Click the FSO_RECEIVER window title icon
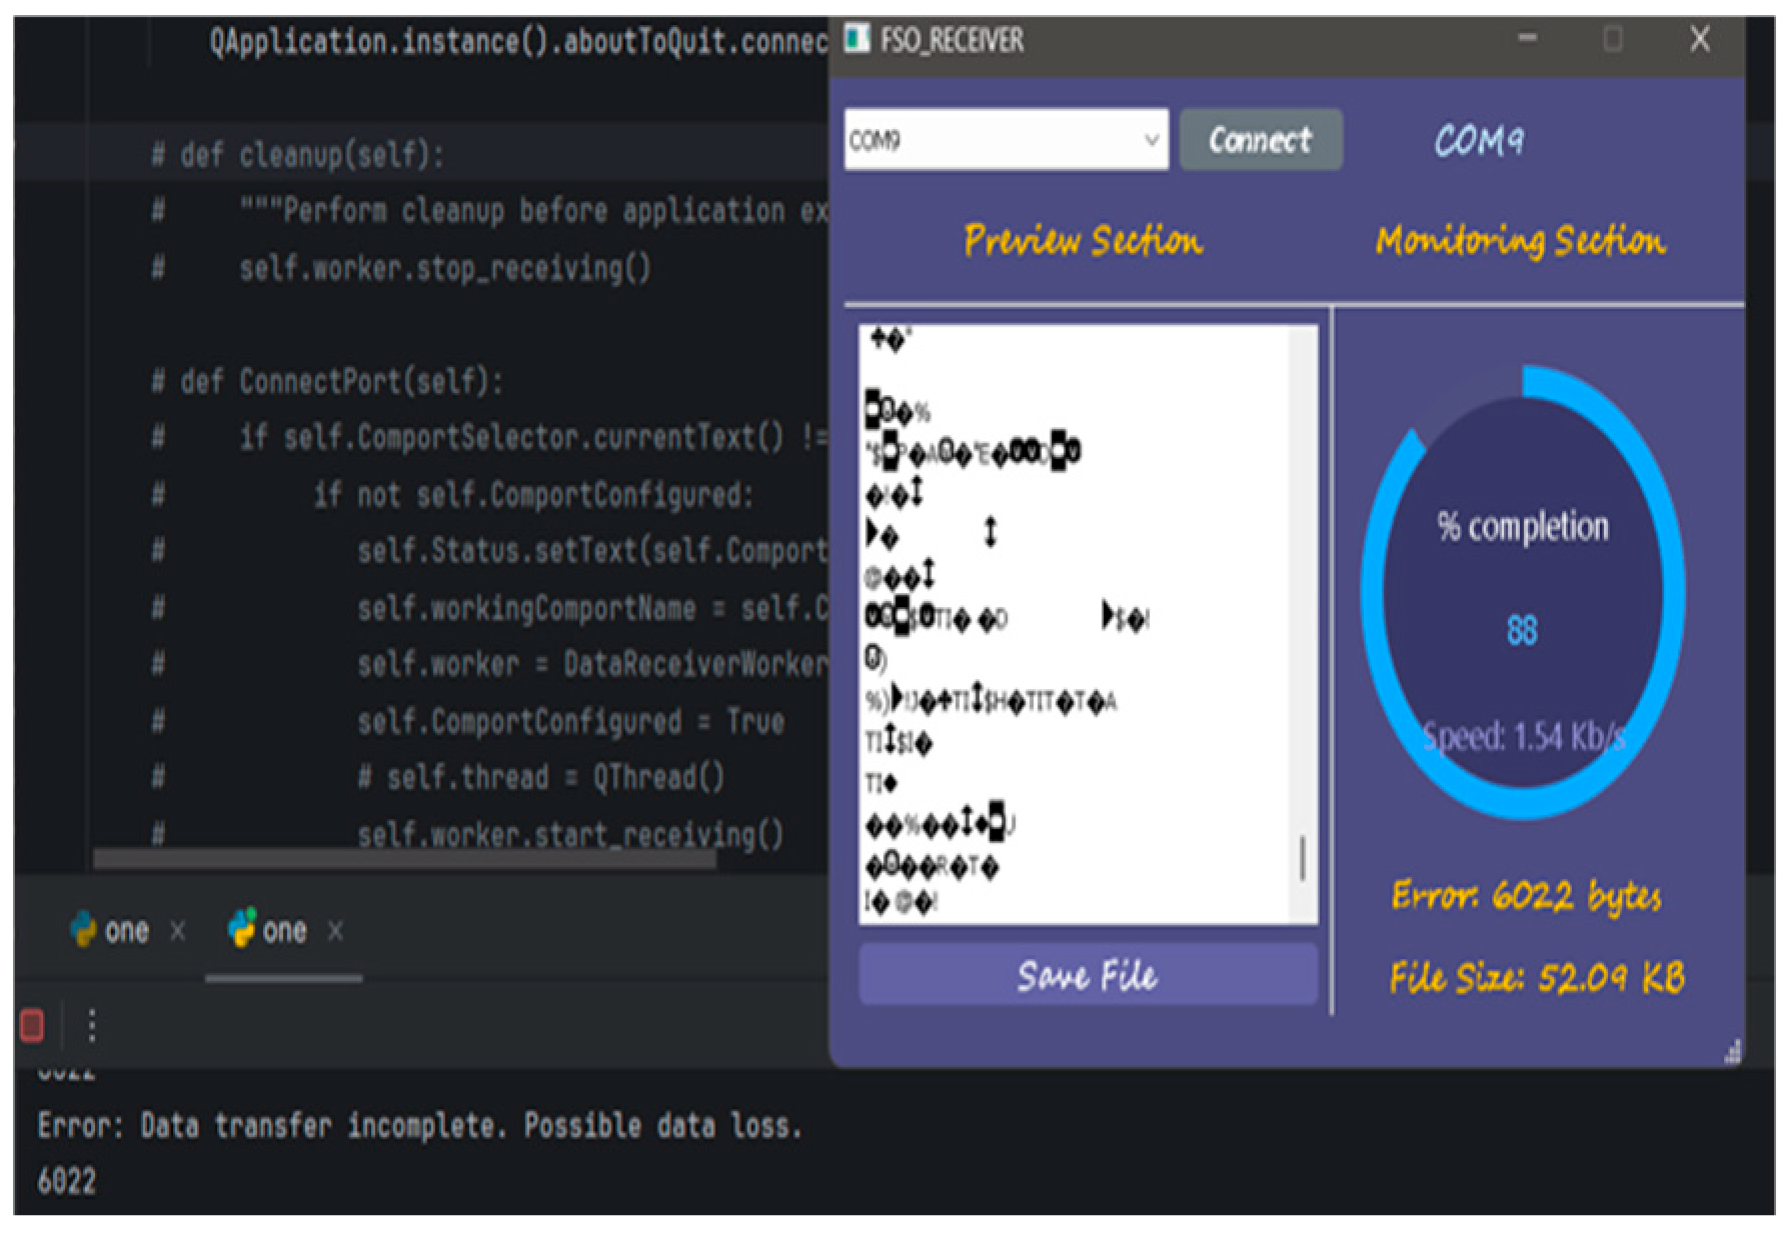Screen dimensions: 1790x1233 857,39
